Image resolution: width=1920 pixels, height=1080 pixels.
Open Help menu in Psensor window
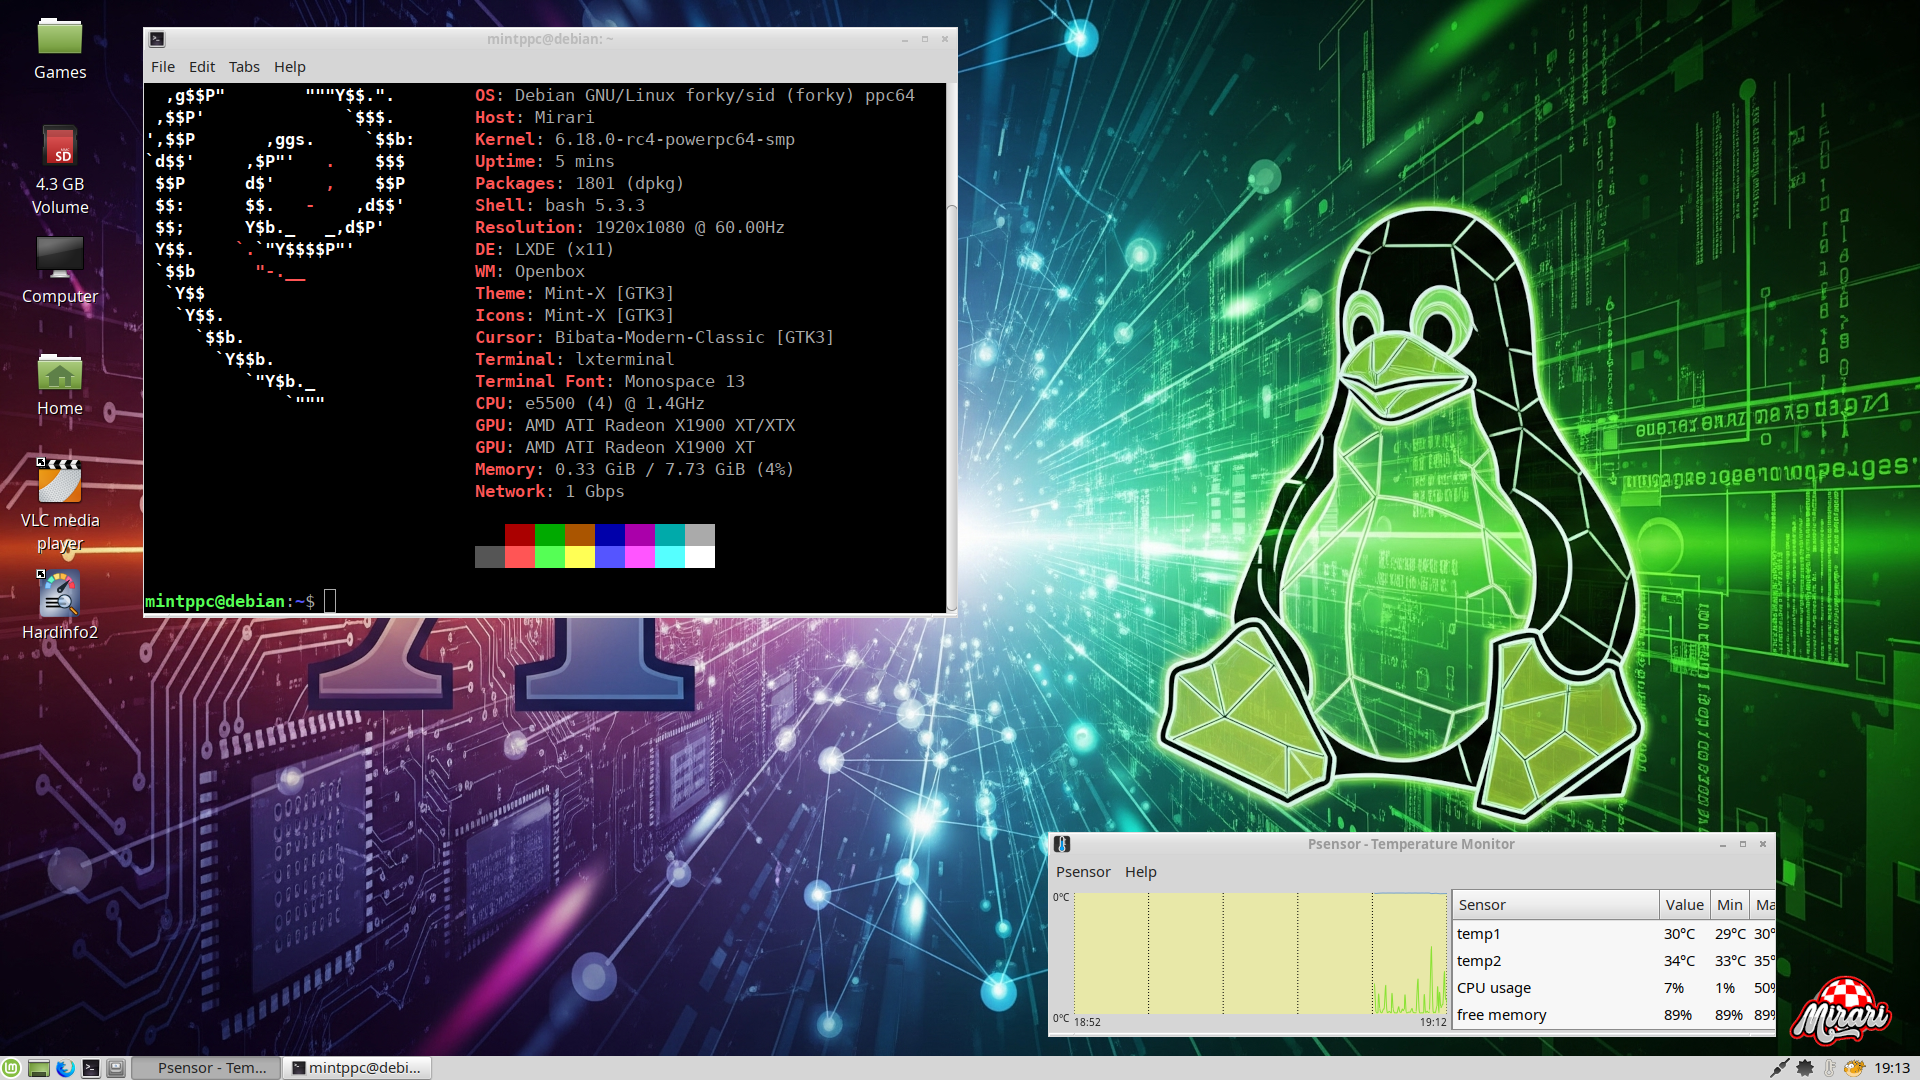1140,872
